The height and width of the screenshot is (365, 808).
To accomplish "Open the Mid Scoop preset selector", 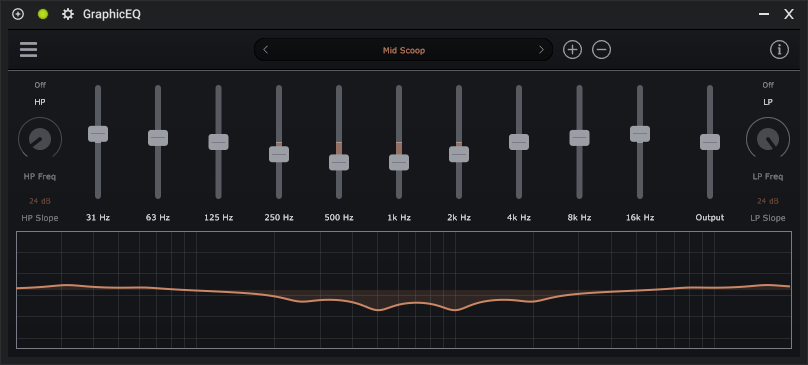I will tap(403, 50).
